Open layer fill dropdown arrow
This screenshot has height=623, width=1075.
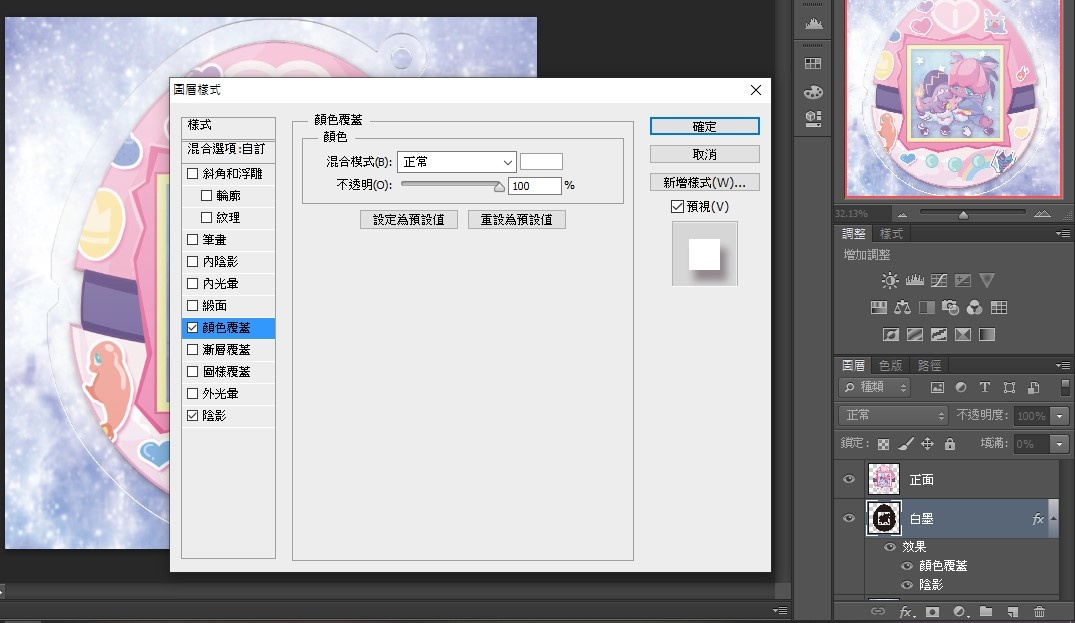pos(1060,444)
